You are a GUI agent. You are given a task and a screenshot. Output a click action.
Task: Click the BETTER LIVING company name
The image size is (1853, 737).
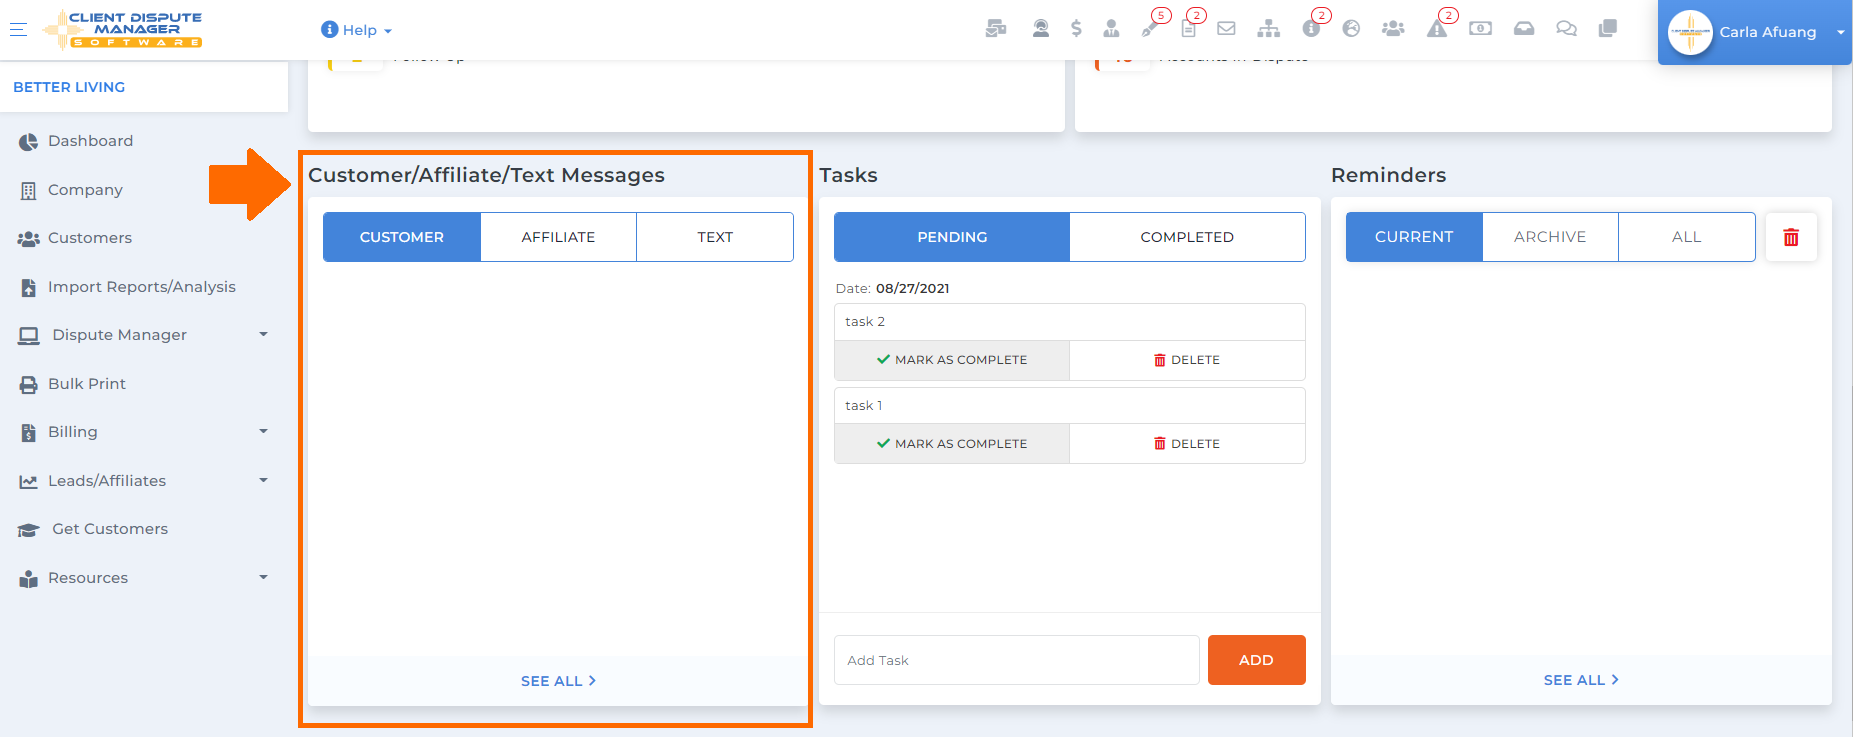(x=69, y=87)
